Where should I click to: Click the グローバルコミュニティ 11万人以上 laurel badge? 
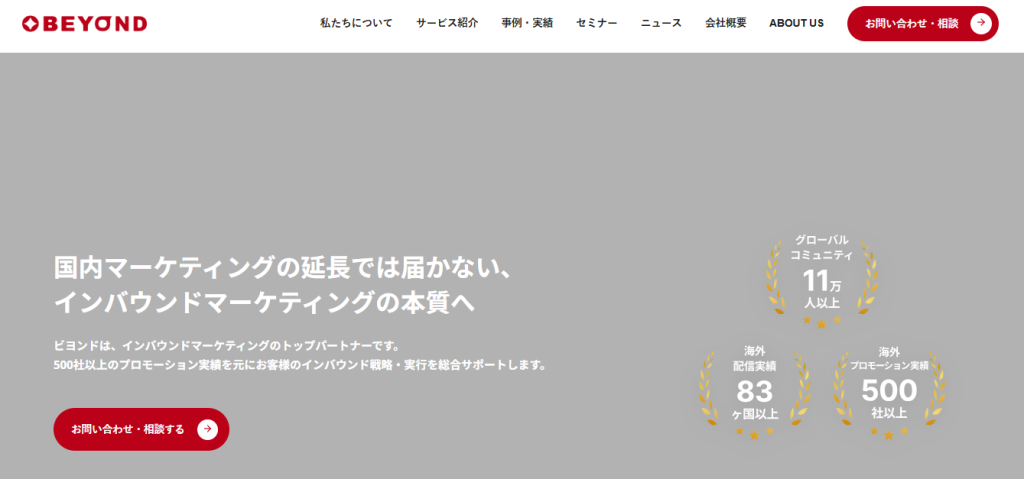(821, 278)
